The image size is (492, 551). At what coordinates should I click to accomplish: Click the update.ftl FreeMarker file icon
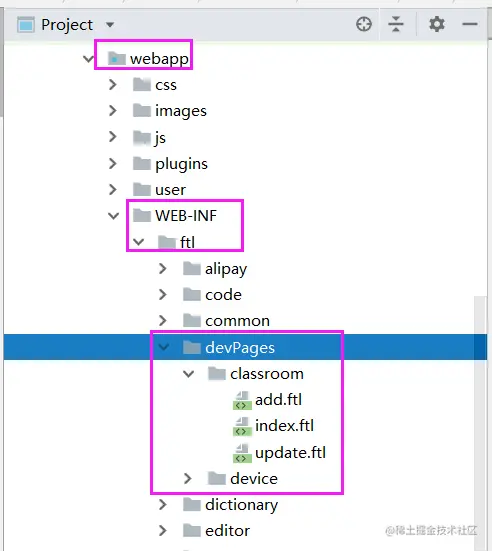pyautogui.click(x=242, y=453)
